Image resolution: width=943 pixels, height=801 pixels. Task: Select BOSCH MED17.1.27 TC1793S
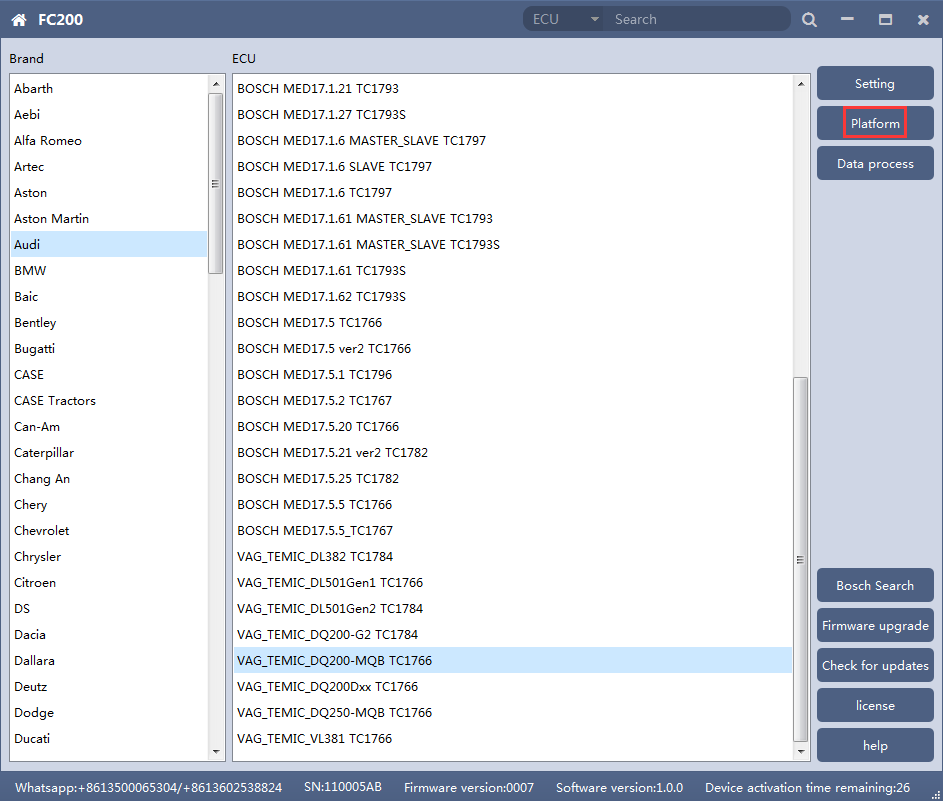513,114
